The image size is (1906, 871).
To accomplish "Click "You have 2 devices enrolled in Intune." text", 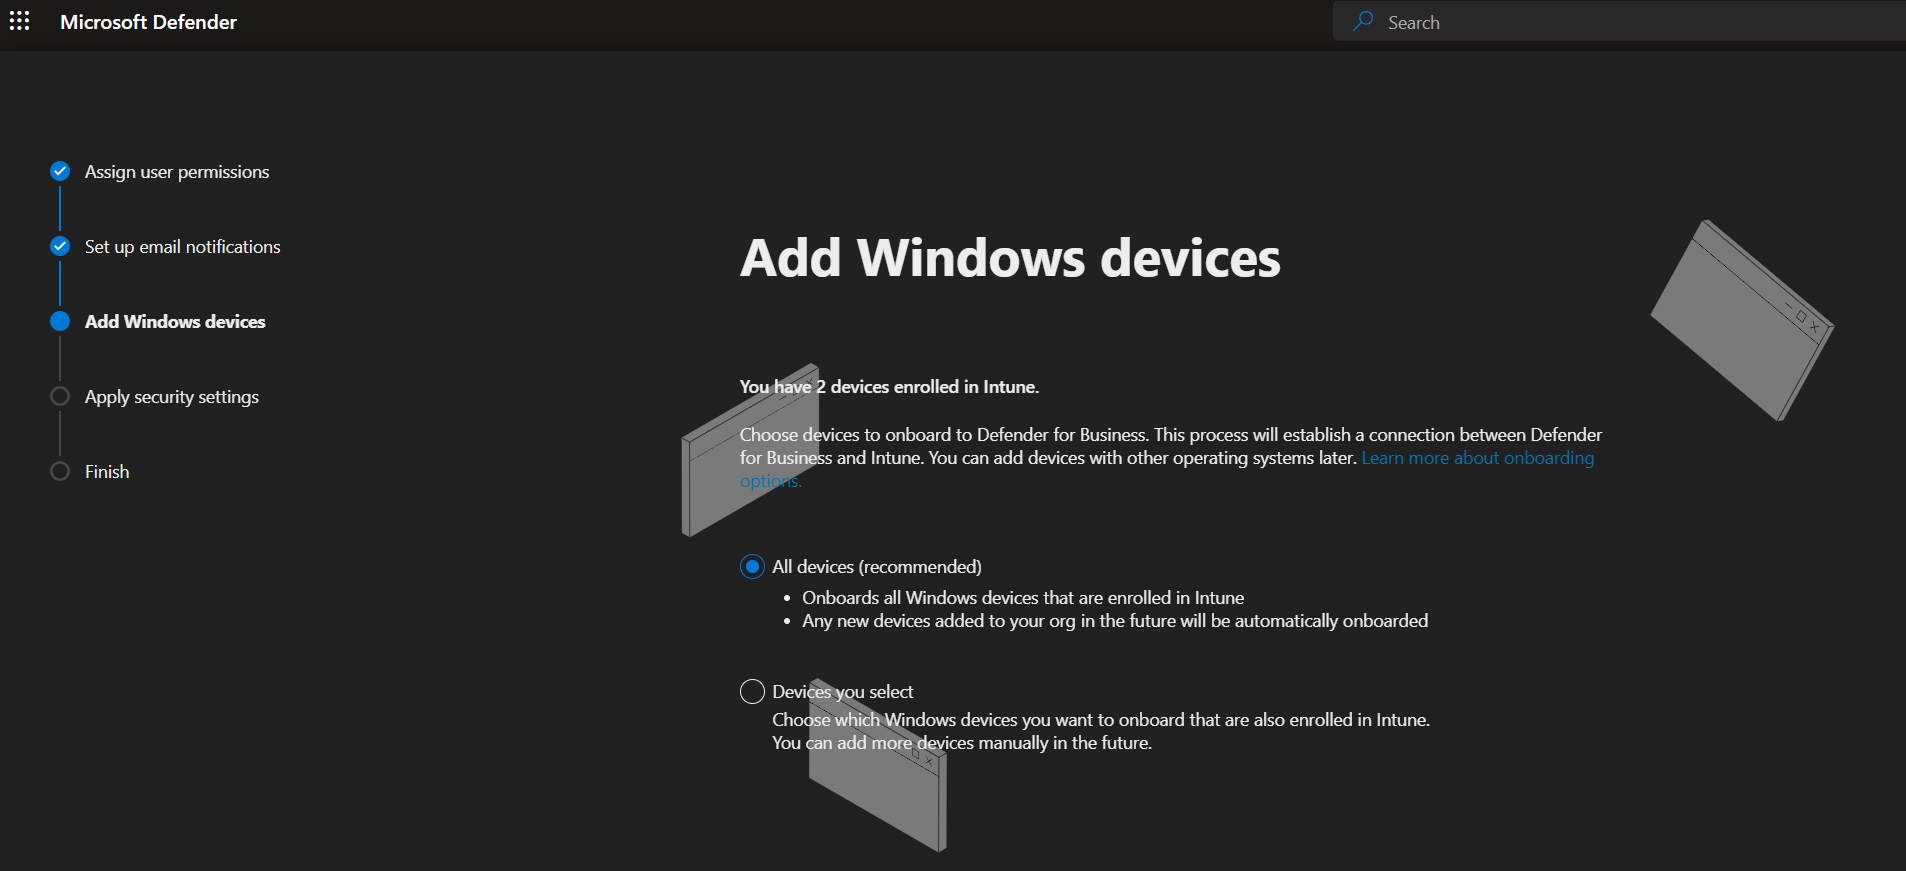I will click(889, 387).
